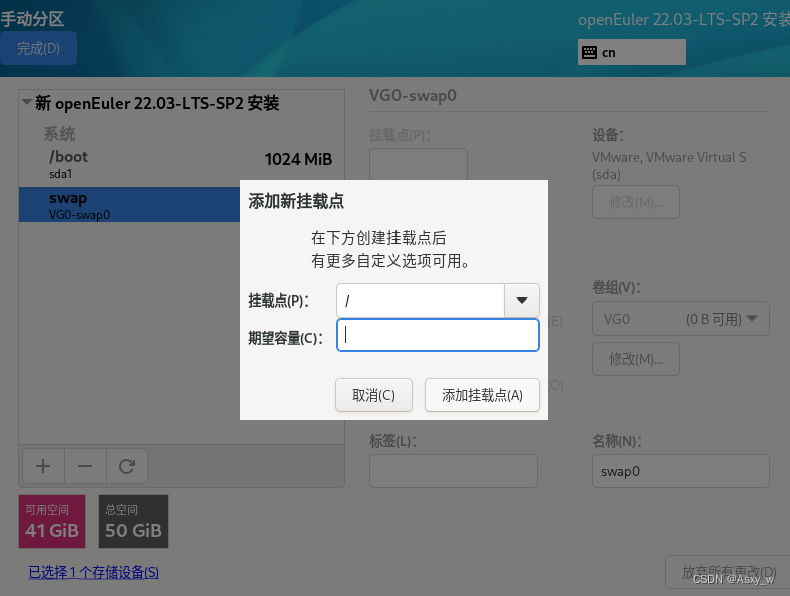Viewport: 790px width, 596px height.
Task: Click the 1024 MiB size value
Action: [298, 160]
